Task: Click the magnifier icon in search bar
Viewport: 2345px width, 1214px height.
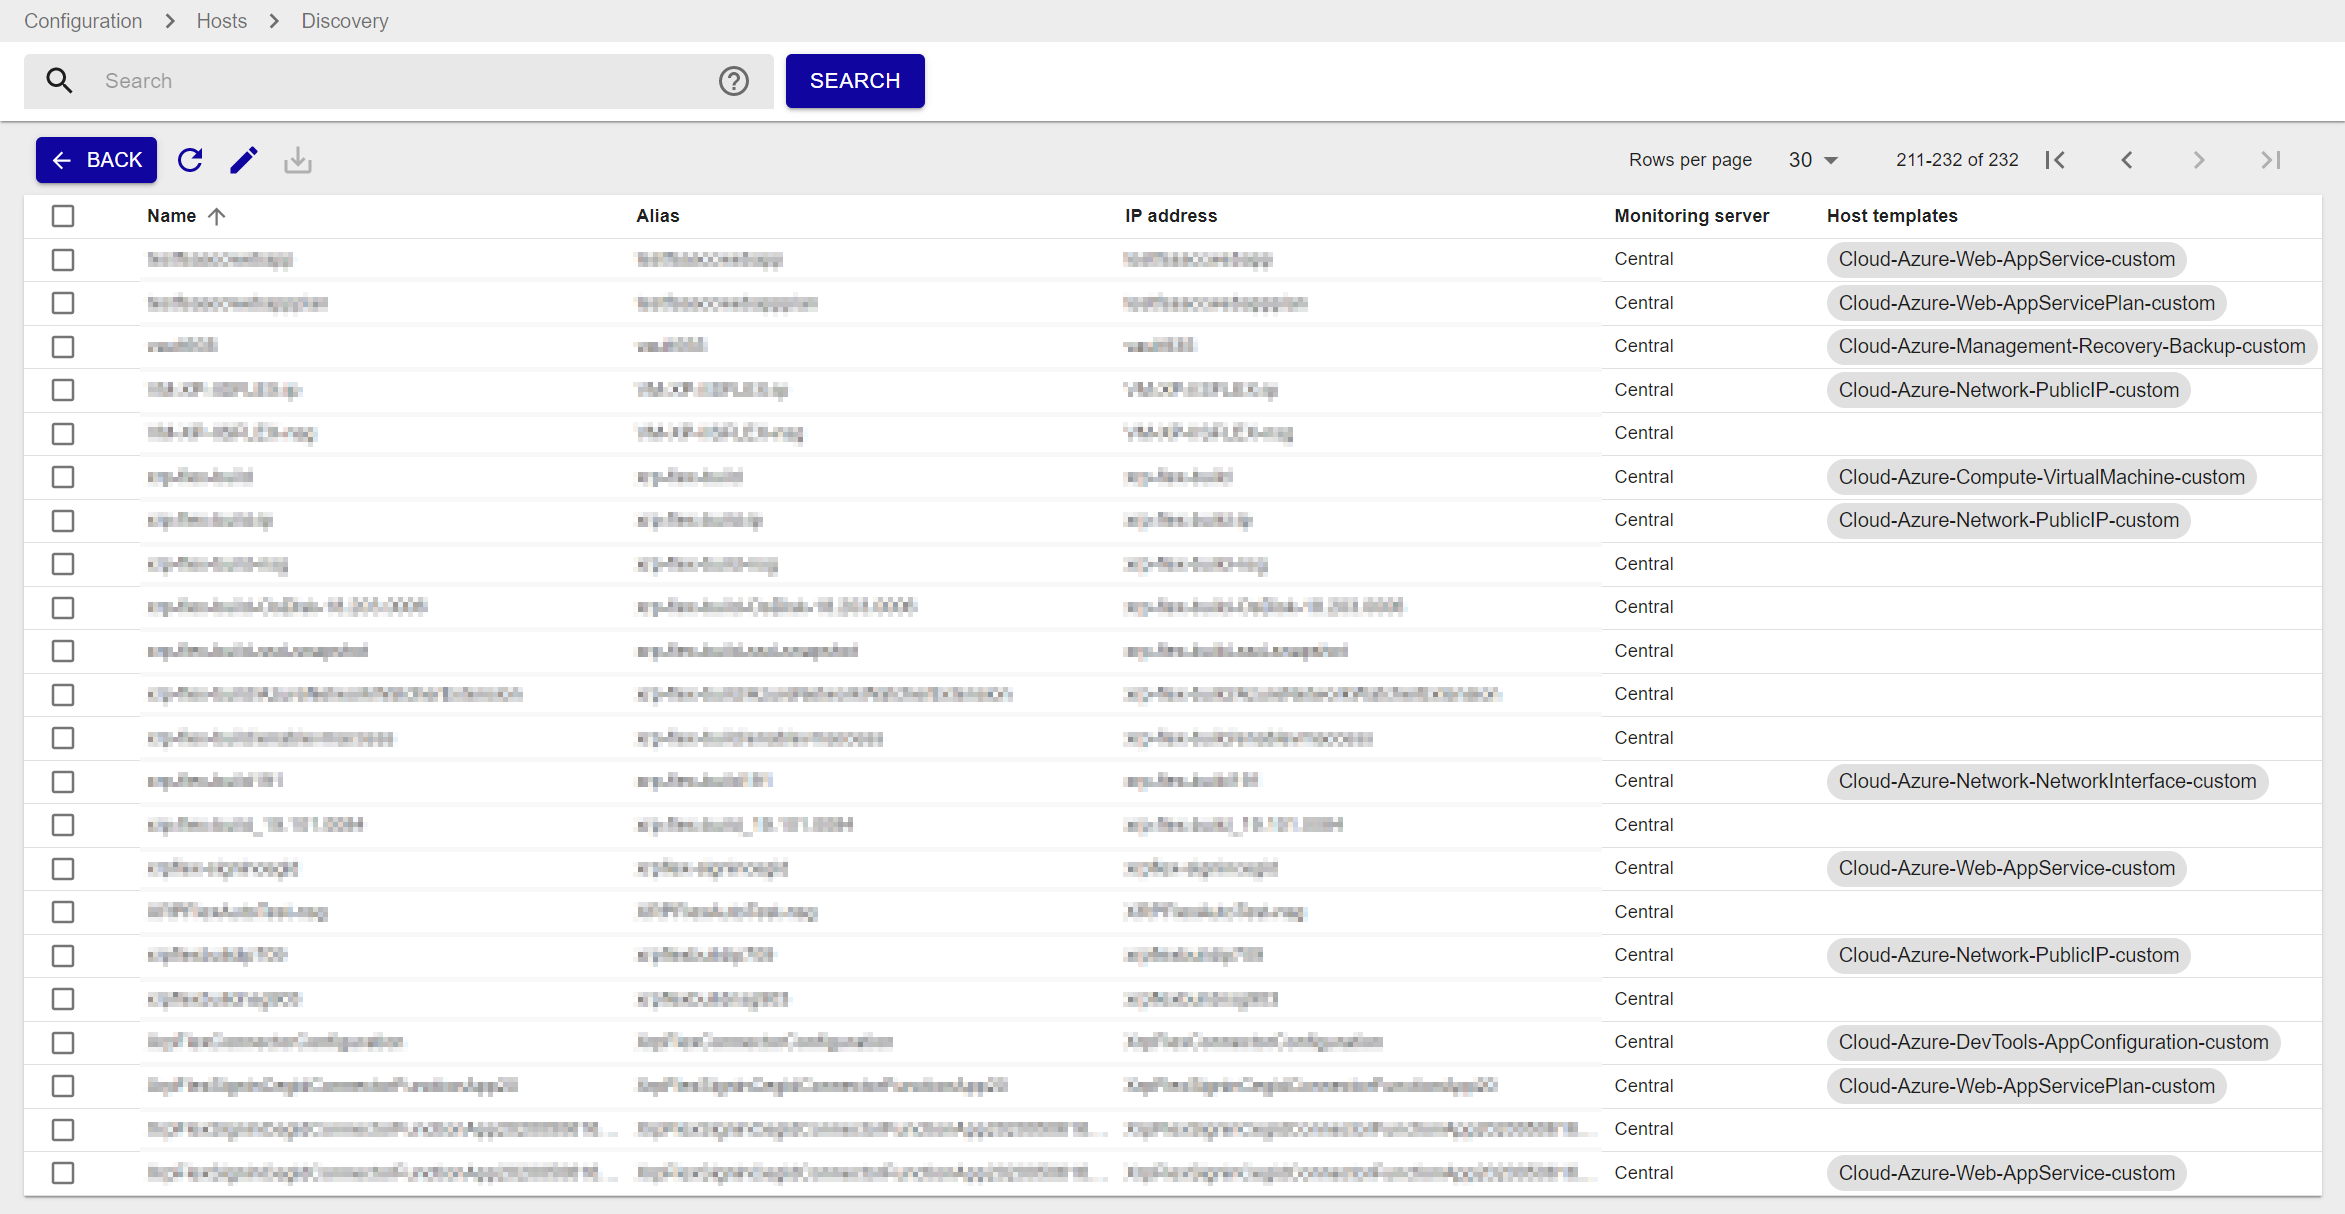Action: (60, 81)
